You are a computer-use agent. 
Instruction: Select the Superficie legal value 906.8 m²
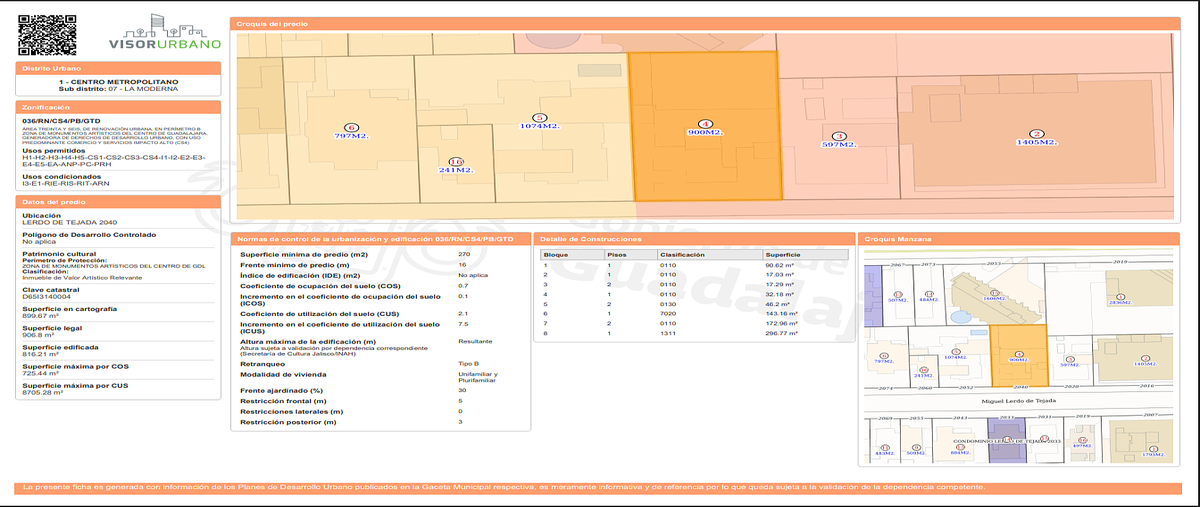tap(38, 335)
